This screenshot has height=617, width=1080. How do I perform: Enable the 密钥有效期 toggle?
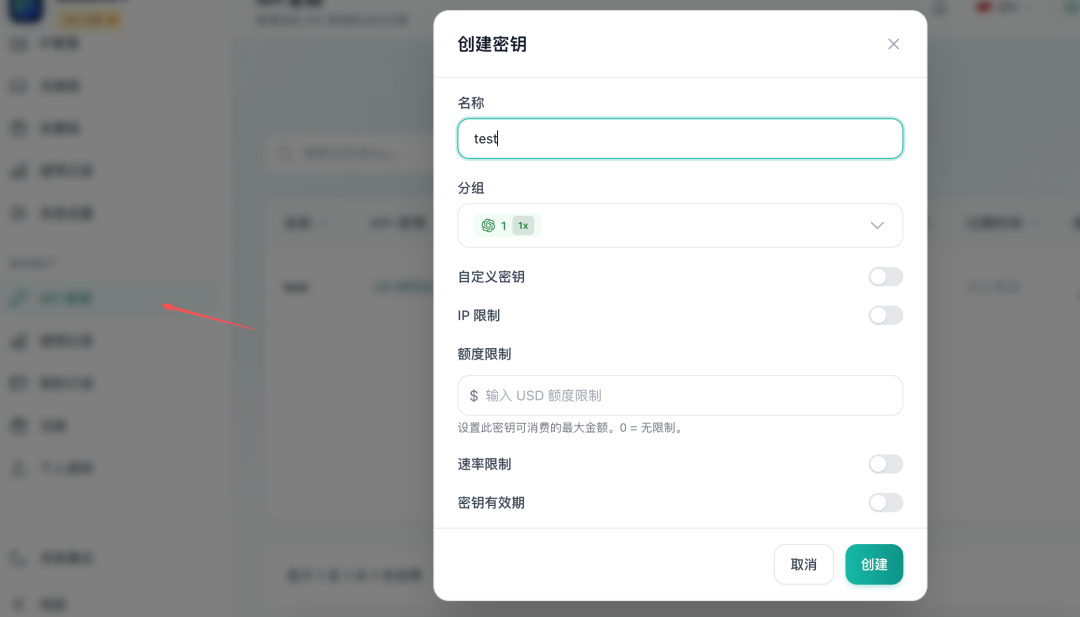885,502
